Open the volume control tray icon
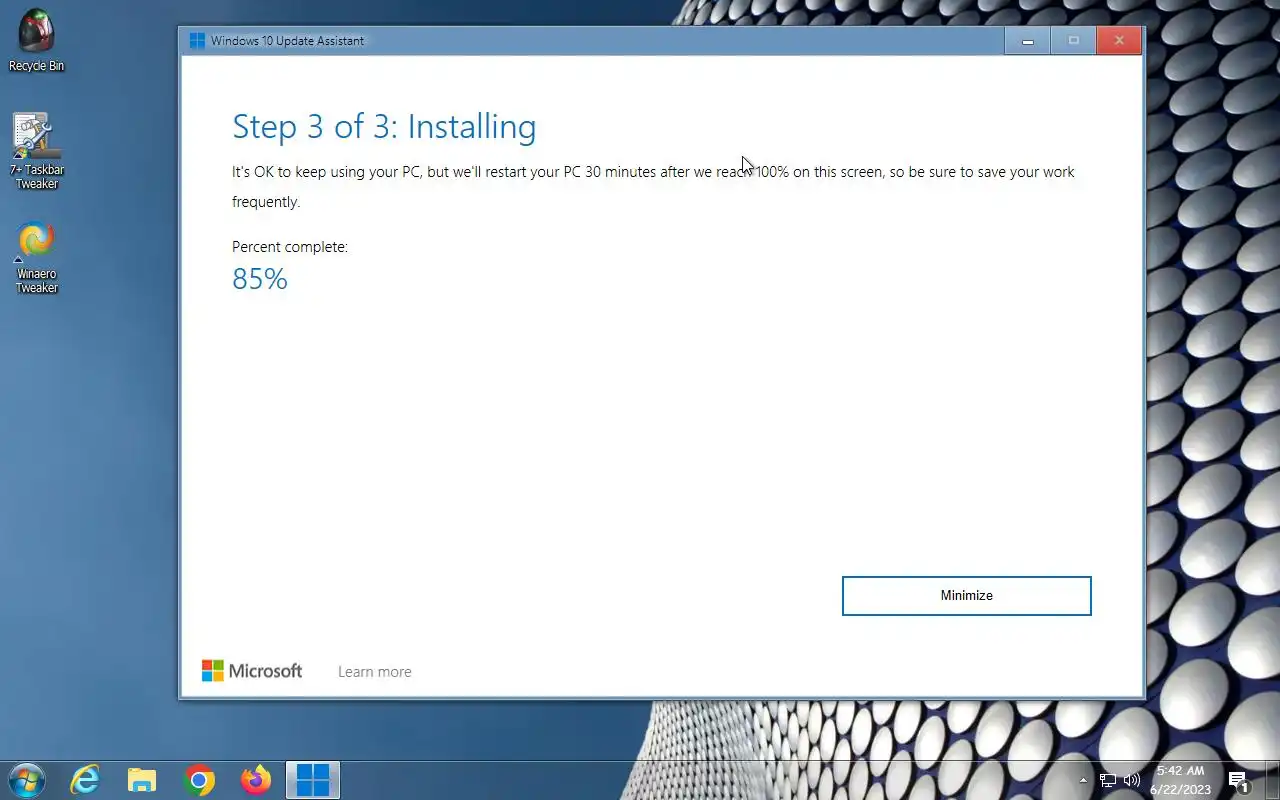The image size is (1280, 800). tap(1132, 780)
